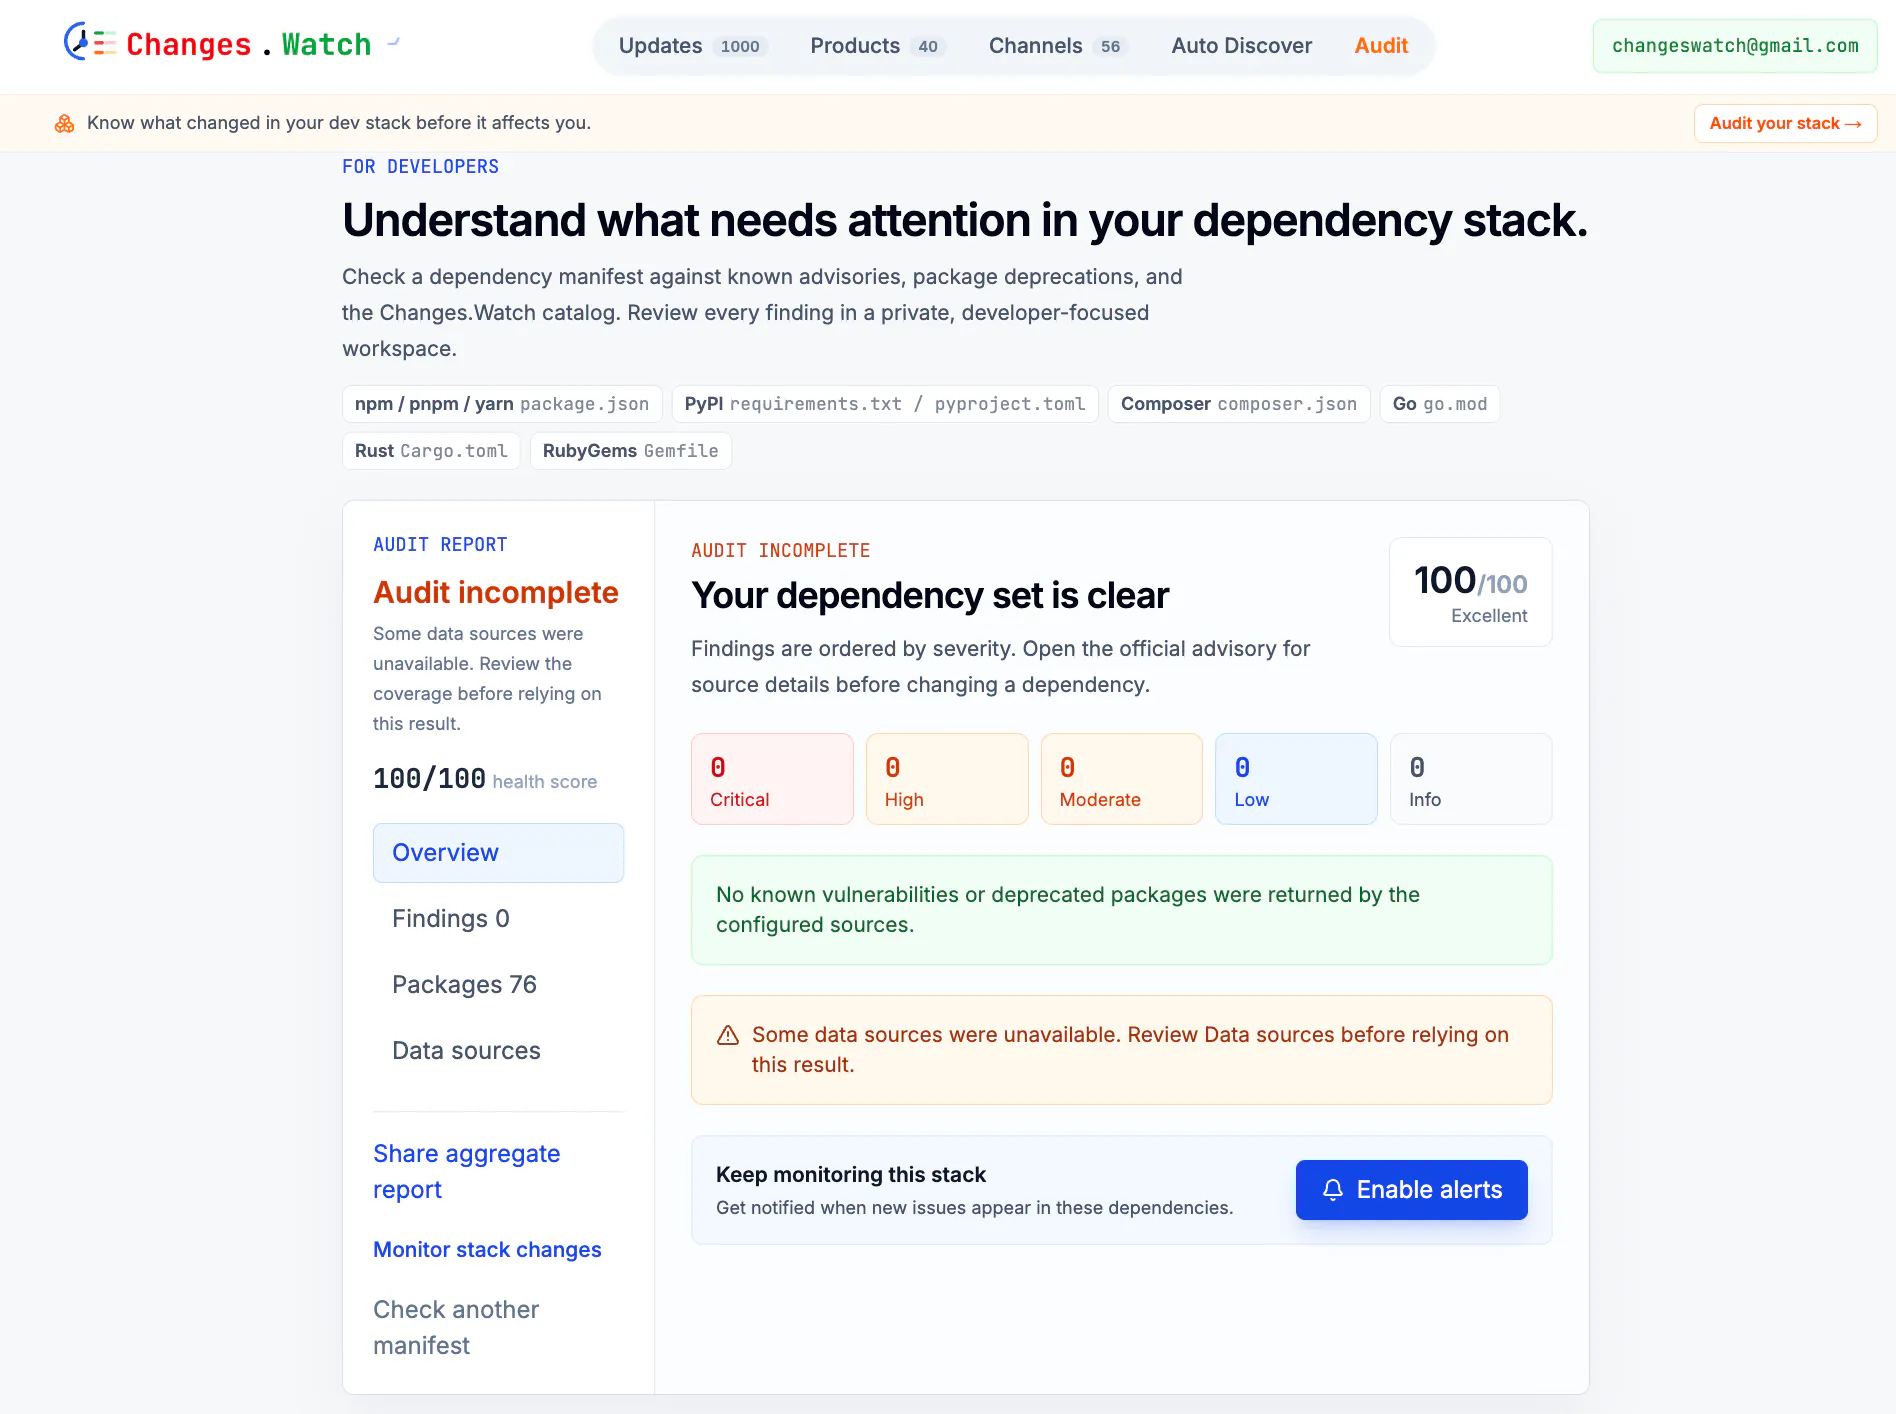Image resolution: width=1896 pixels, height=1414 pixels.
Task: Navigate to Auto Discover
Action: 1242,46
